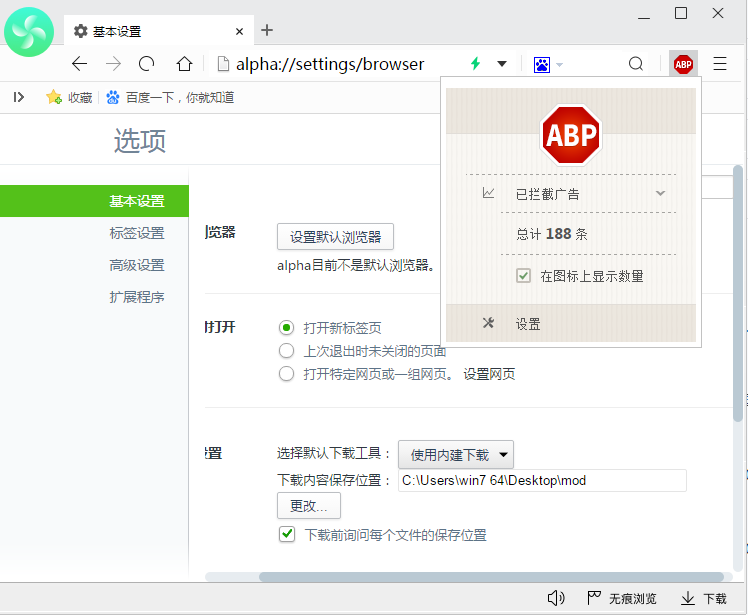The width and height of the screenshot is (748, 615).
Task: Click the magnifier search icon
Action: 635,63
